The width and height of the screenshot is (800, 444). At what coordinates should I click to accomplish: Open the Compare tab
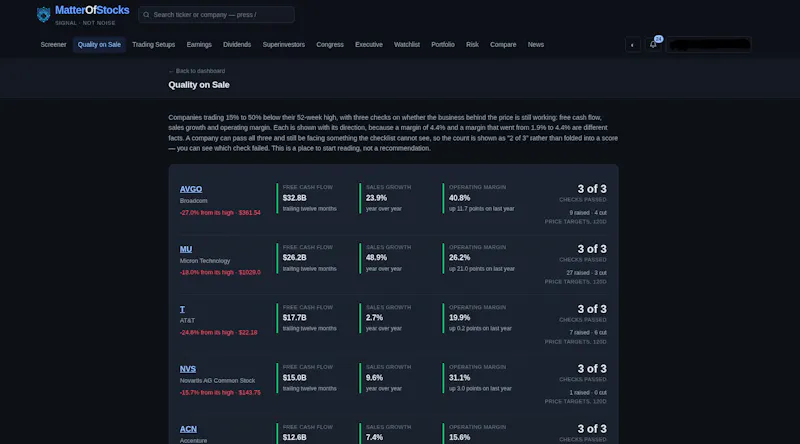click(x=503, y=44)
